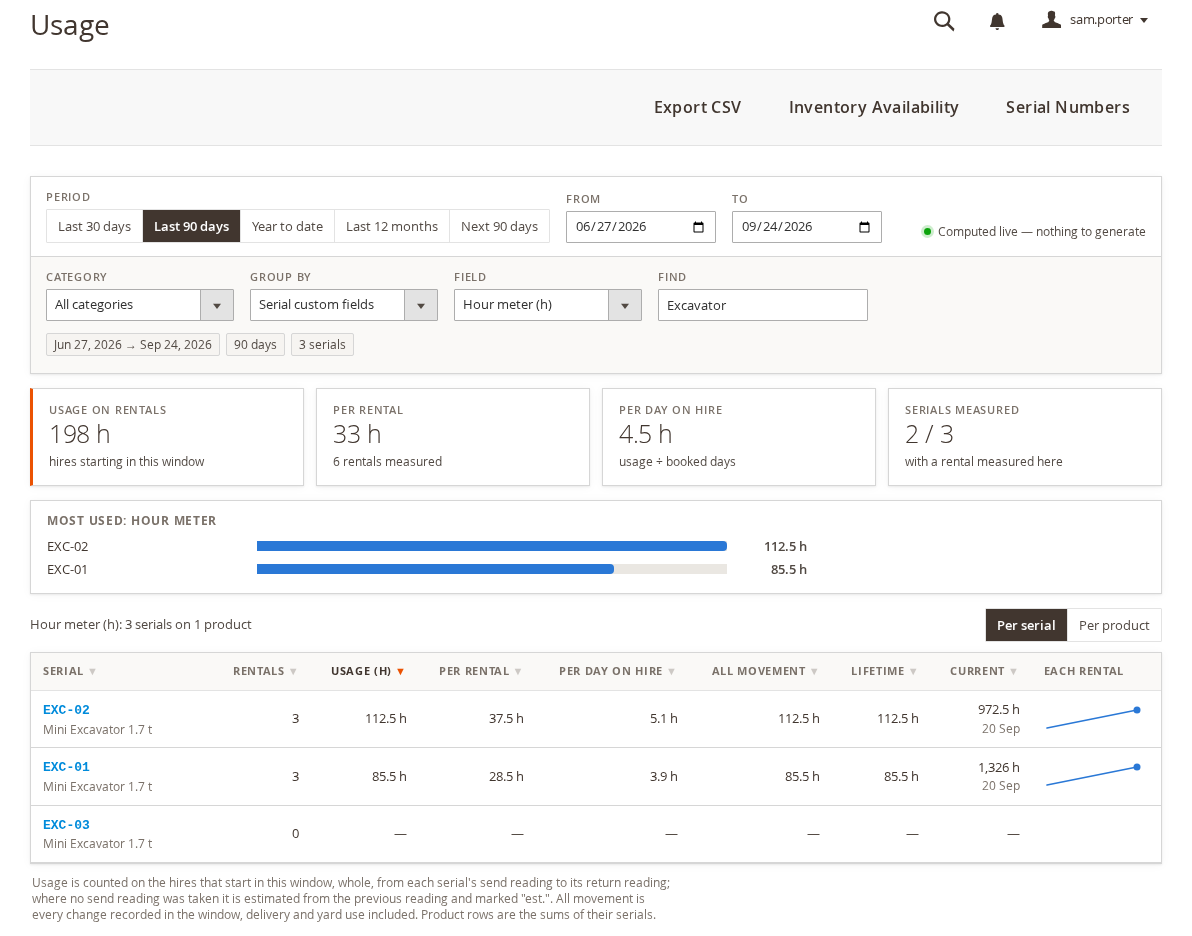
Task: Click the Each Rental column header
Action: click(x=1083, y=671)
